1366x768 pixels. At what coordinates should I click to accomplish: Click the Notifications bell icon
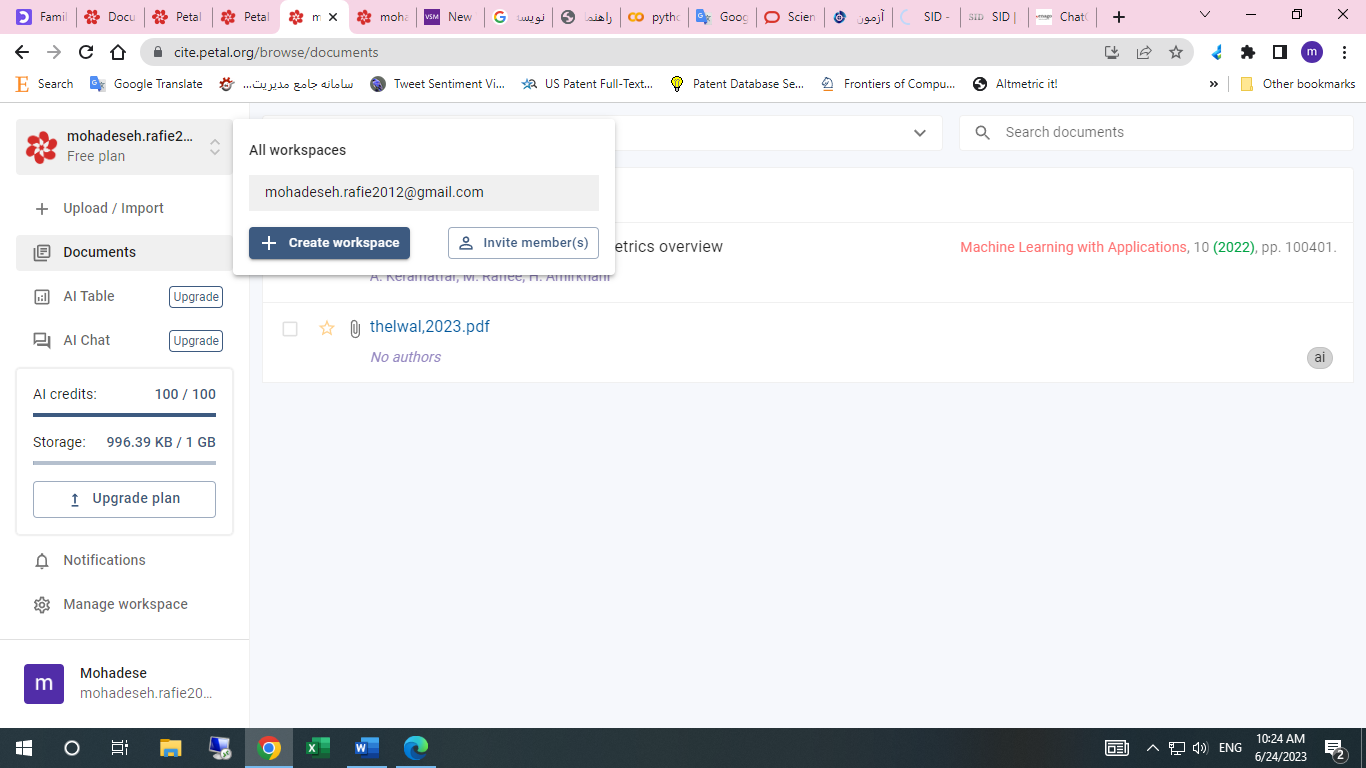click(x=42, y=561)
